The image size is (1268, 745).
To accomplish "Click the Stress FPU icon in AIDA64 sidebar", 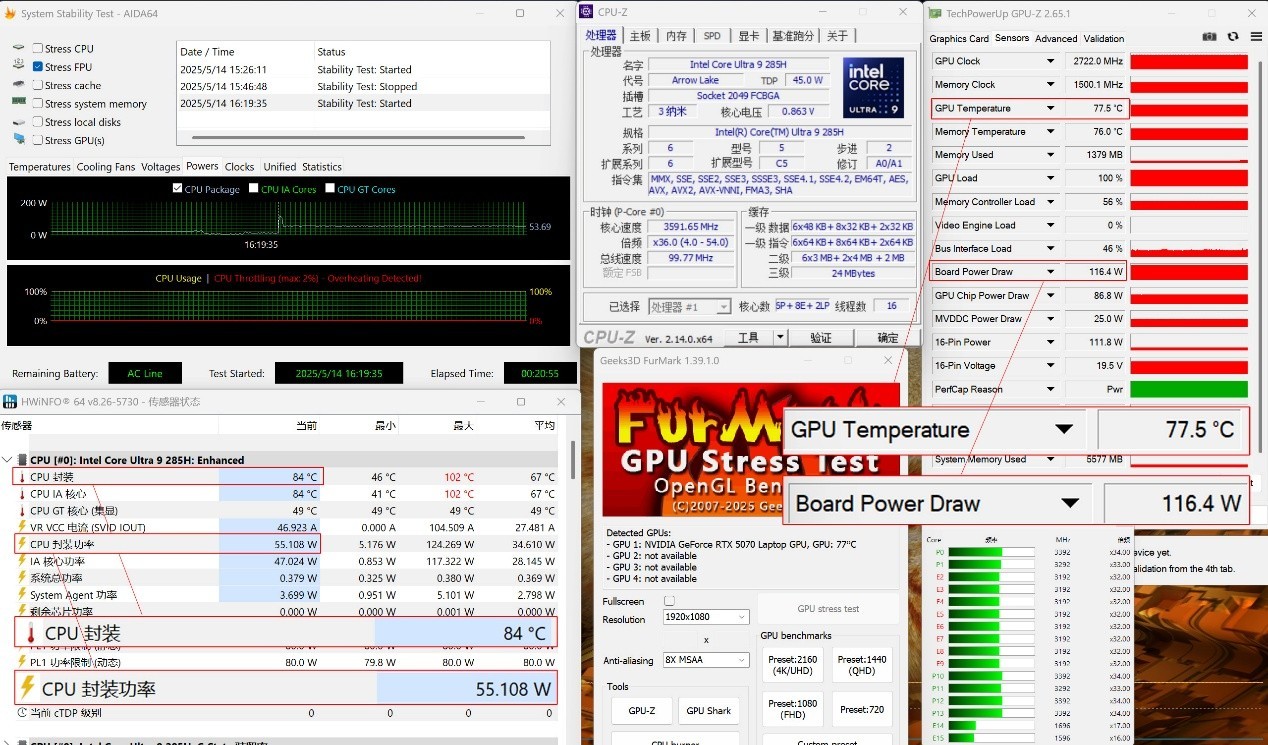I will point(18,66).
